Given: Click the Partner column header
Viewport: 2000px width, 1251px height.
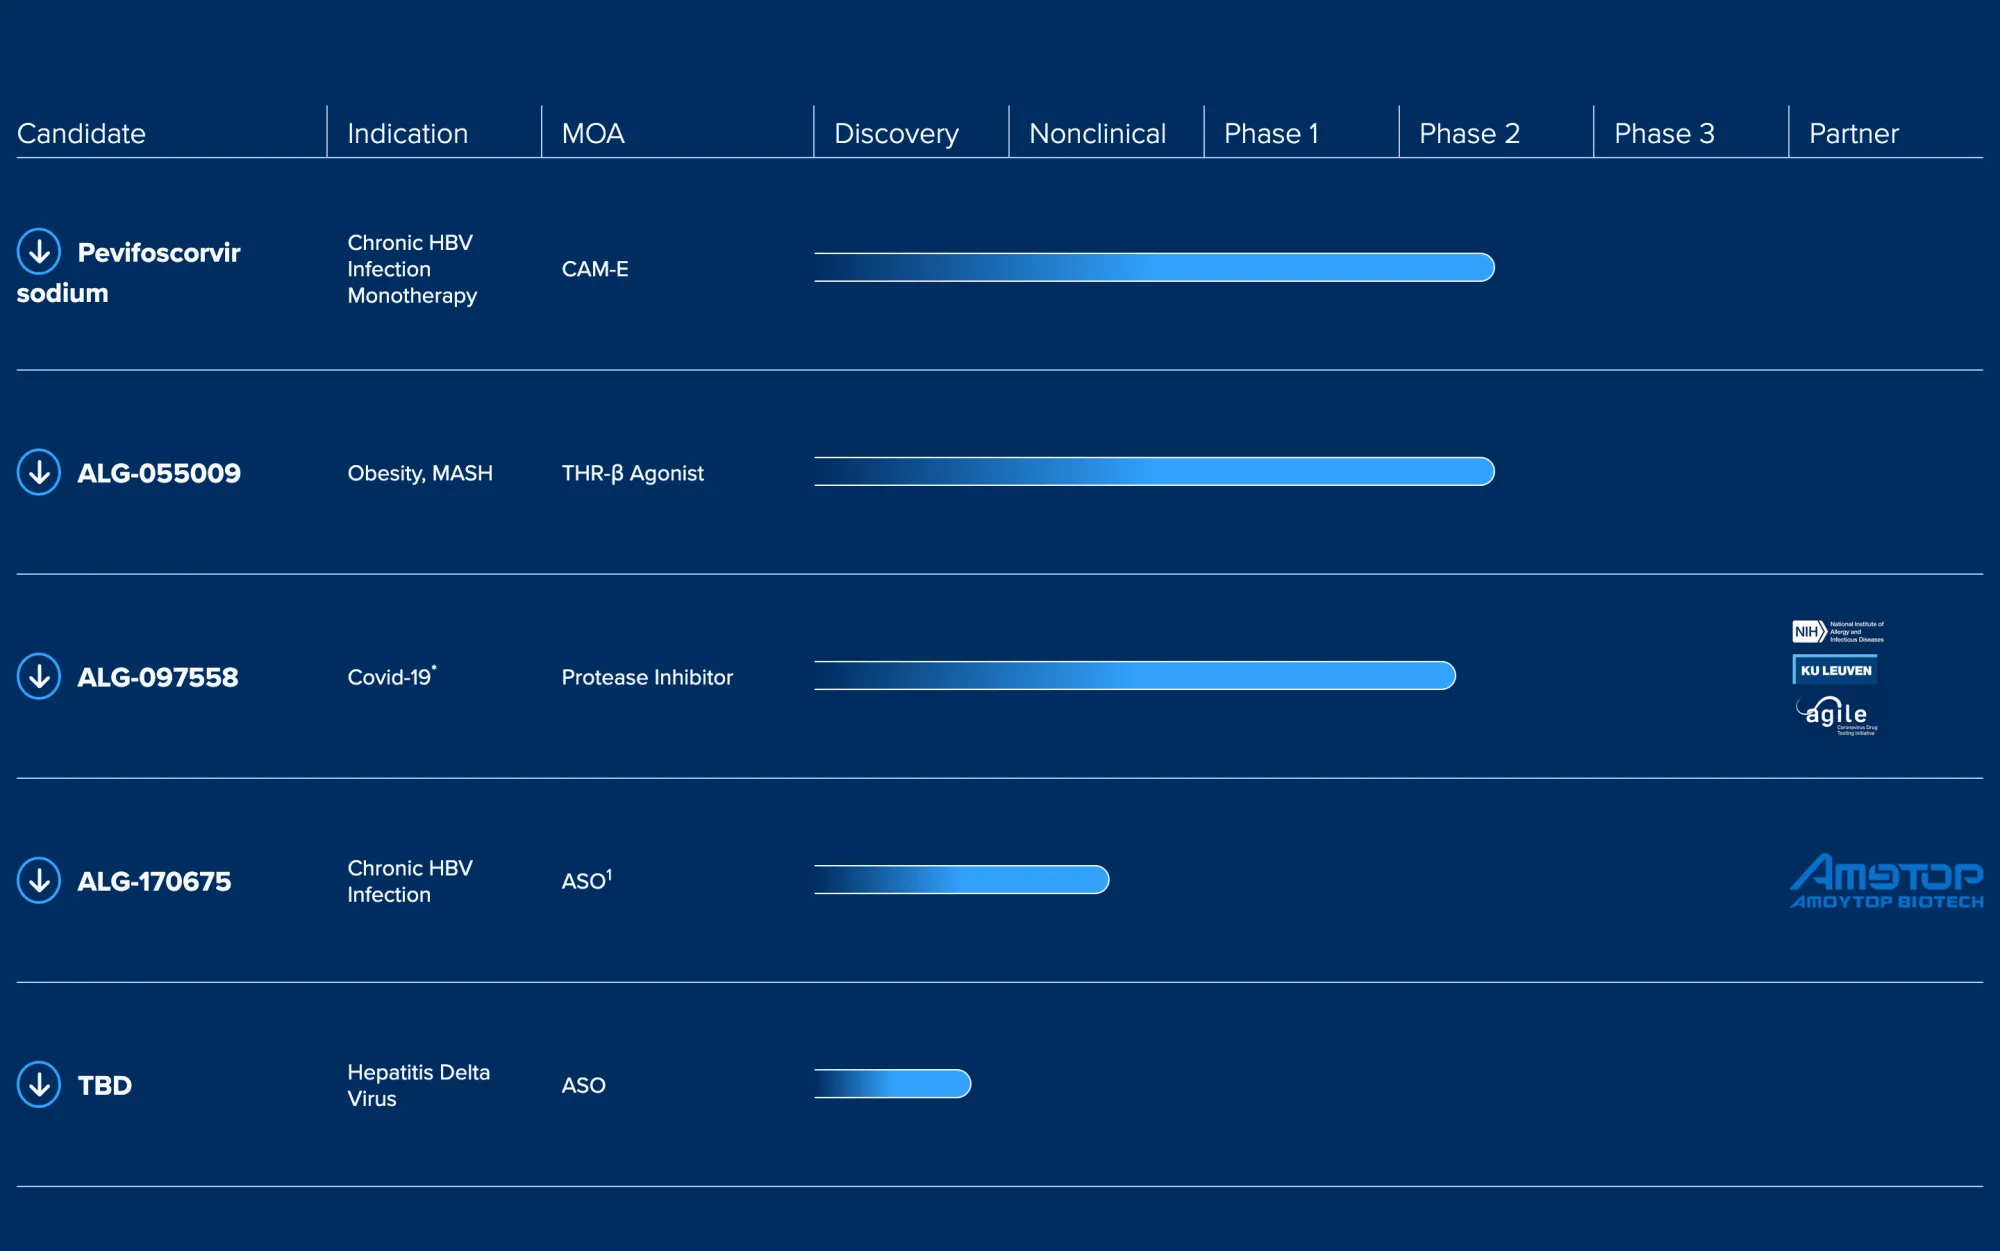Looking at the screenshot, I should pyautogui.click(x=1853, y=133).
